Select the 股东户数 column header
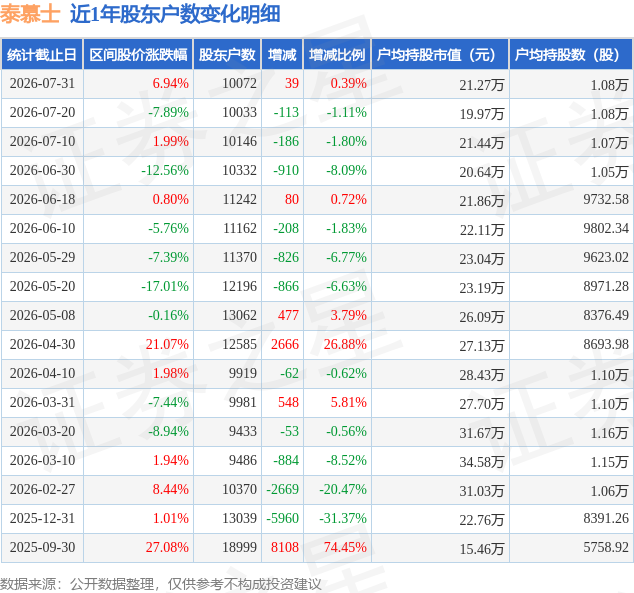The image size is (634, 593). 227,55
